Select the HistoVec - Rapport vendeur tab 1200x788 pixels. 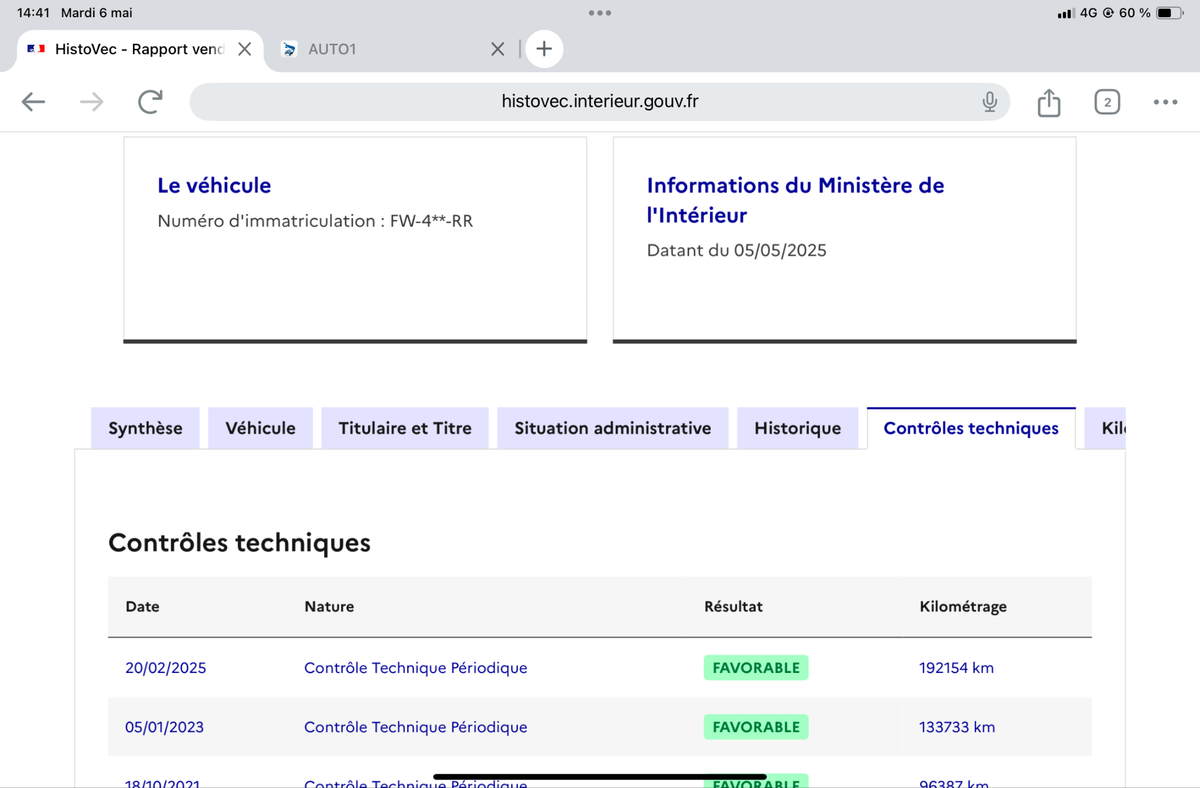pos(139,49)
